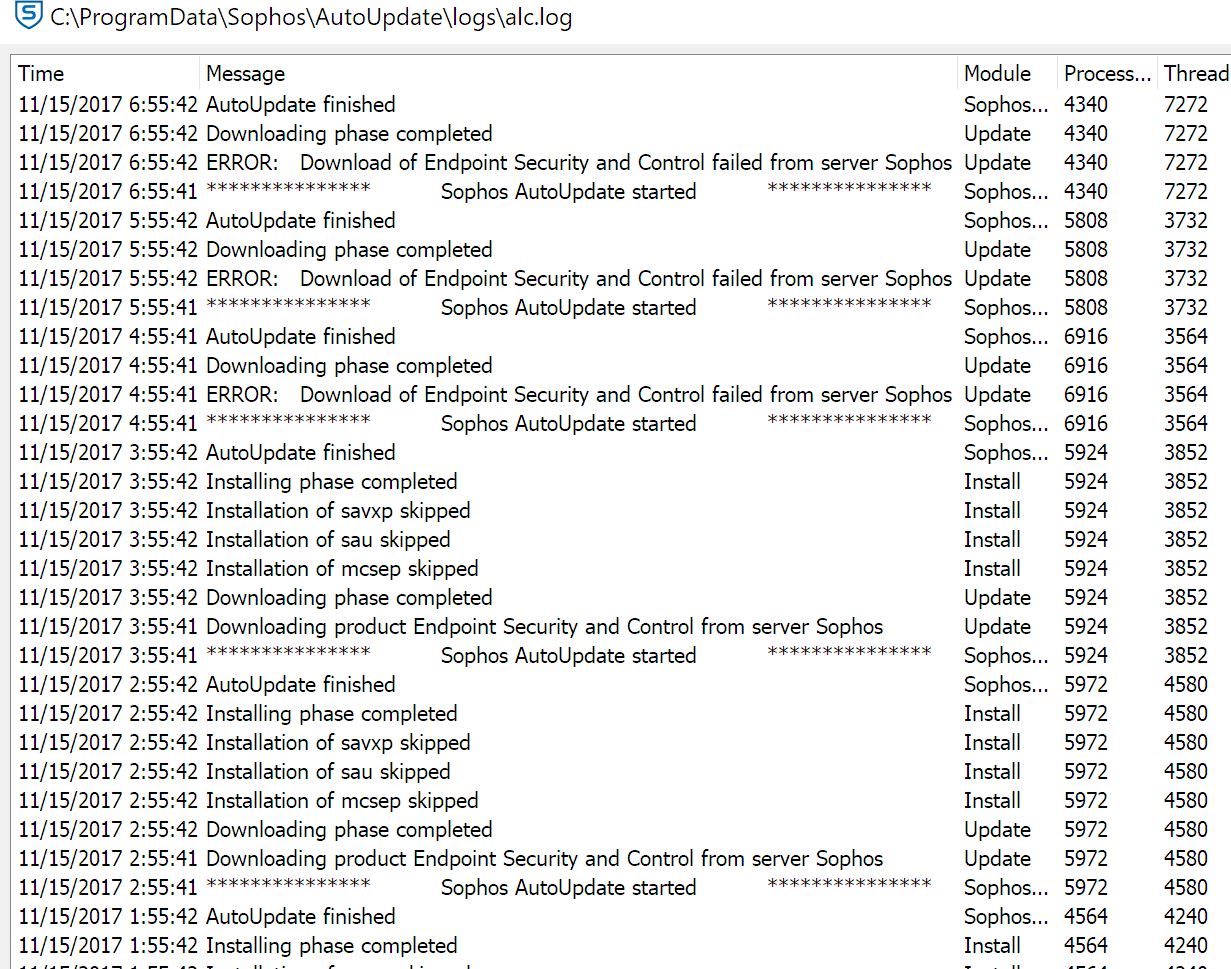Click the Sophos shield icon beside the file path

pos(29,15)
